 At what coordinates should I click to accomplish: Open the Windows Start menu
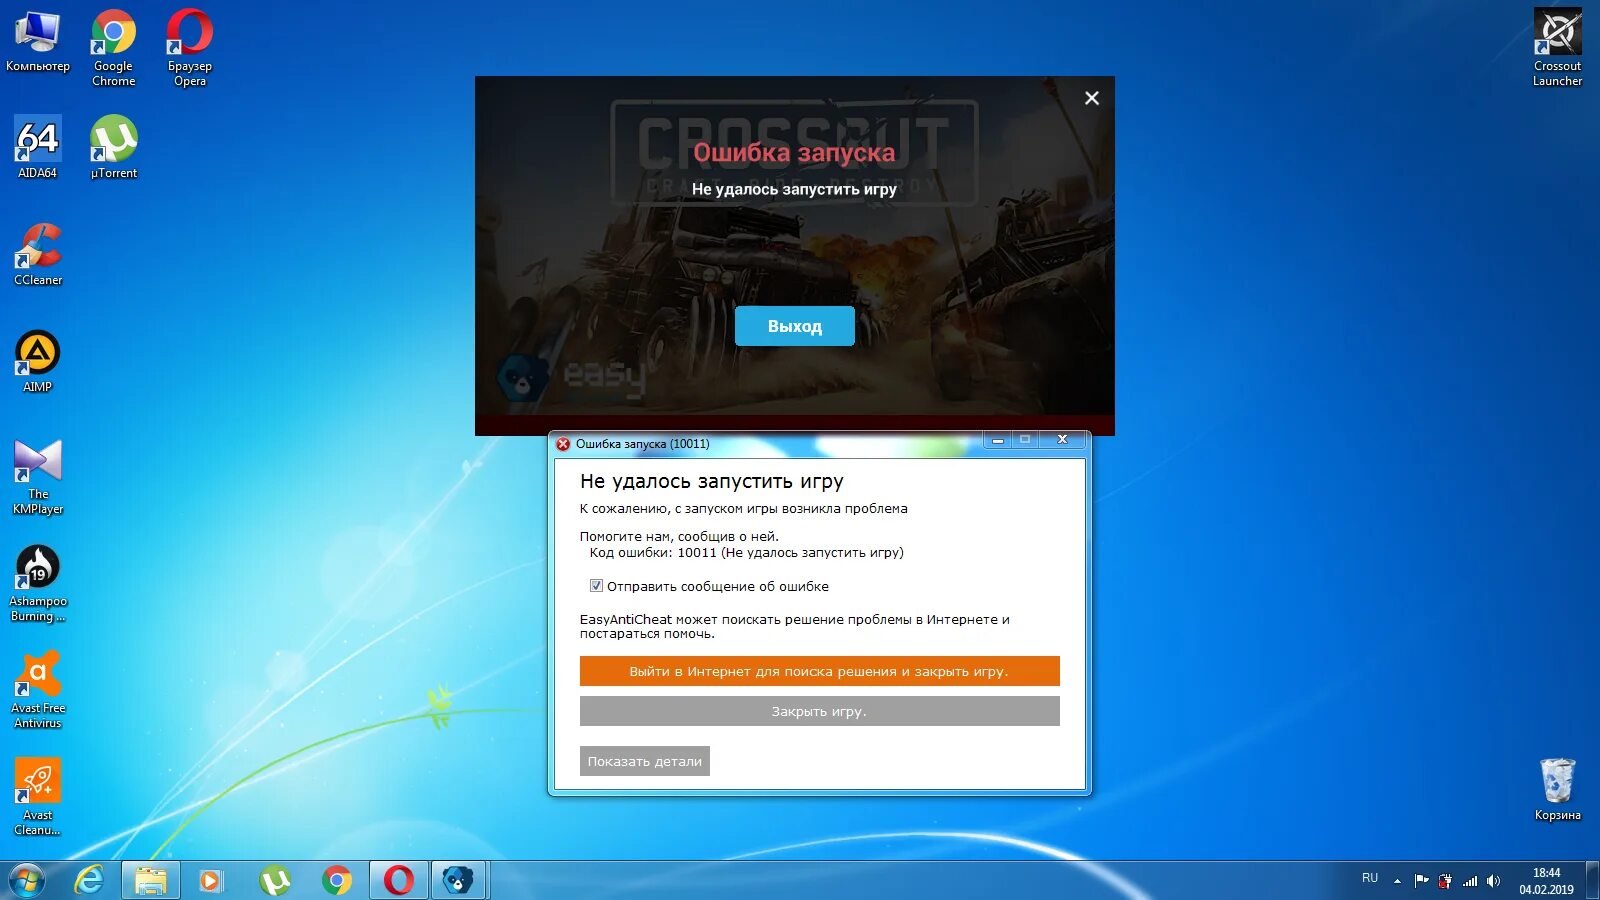pyautogui.click(x=27, y=880)
